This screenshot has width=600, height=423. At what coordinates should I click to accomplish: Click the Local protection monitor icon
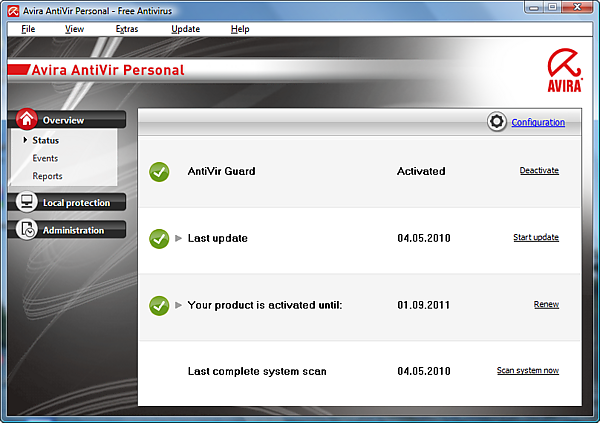tap(27, 203)
